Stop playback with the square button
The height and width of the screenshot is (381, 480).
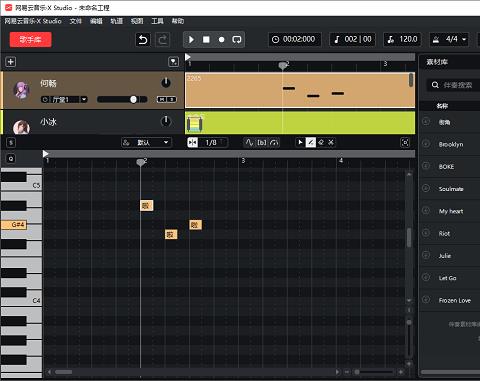pyautogui.click(x=206, y=40)
